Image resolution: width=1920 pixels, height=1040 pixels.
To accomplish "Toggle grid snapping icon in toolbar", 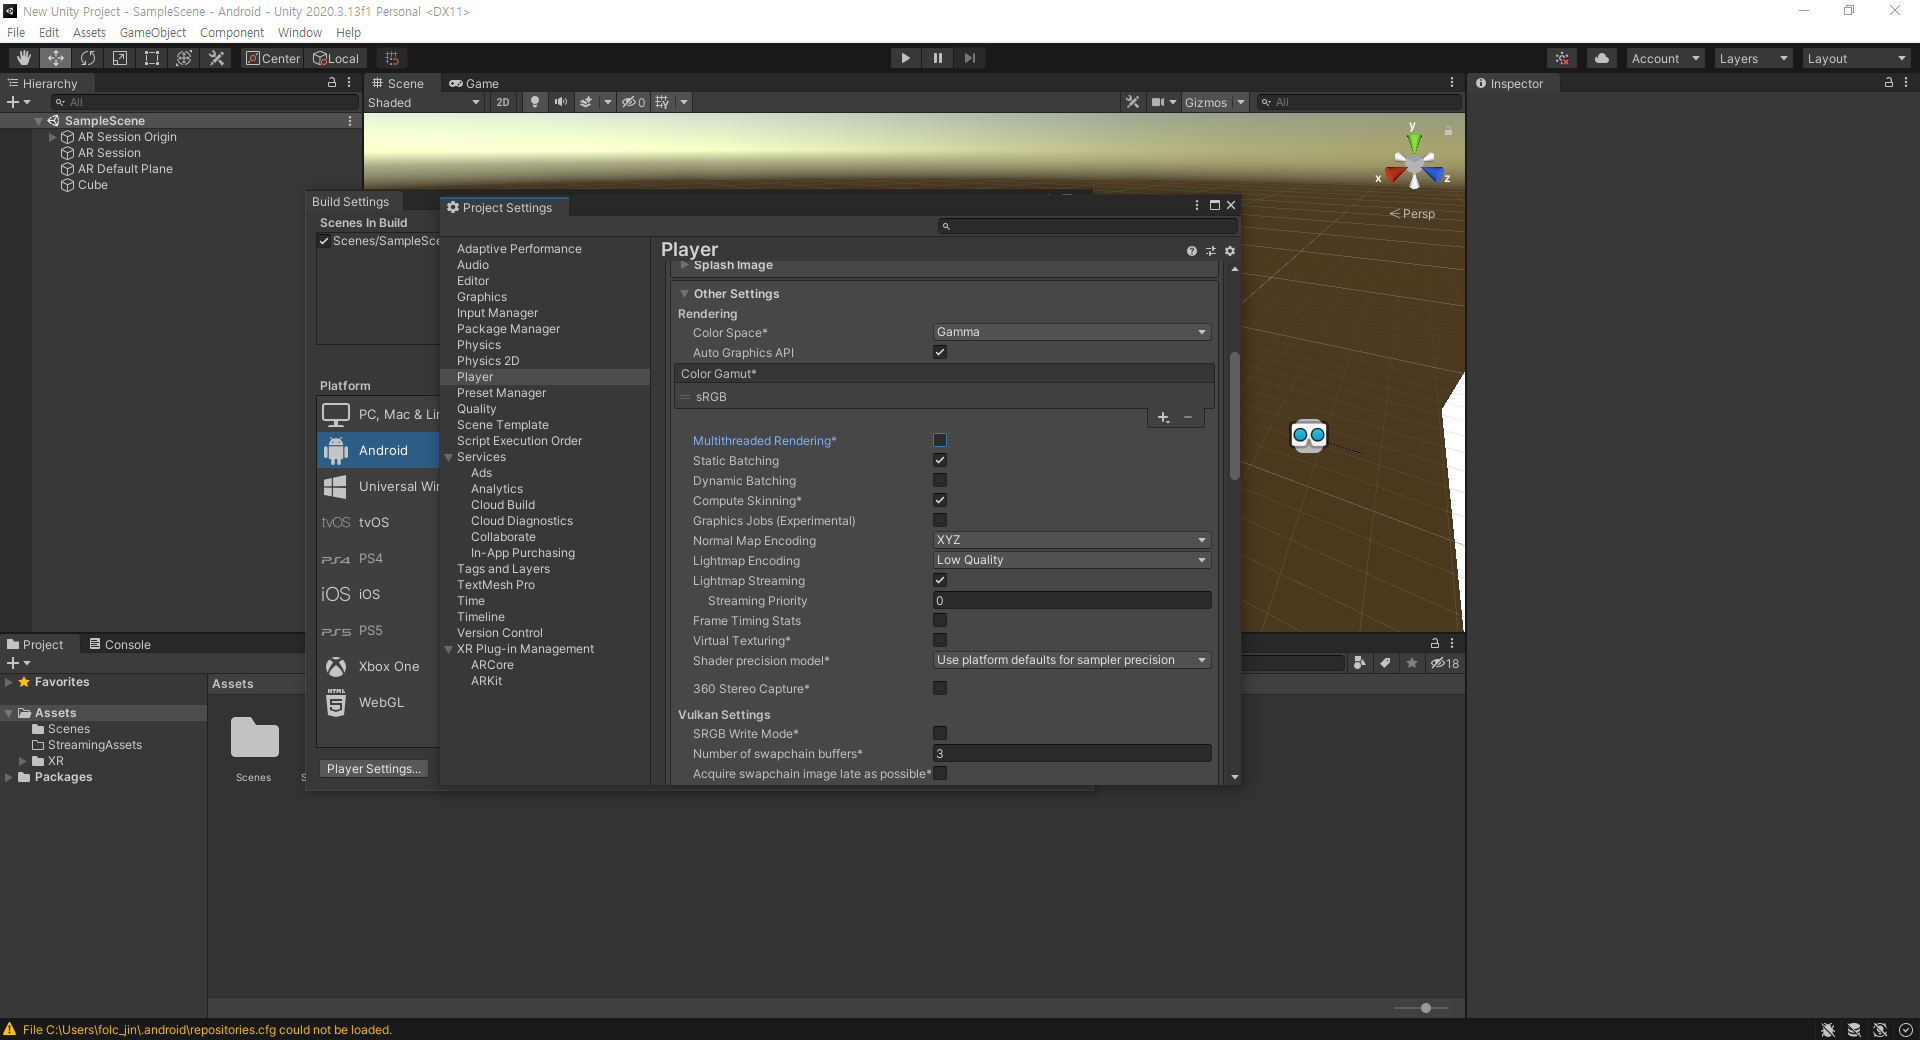I will click(392, 58).
